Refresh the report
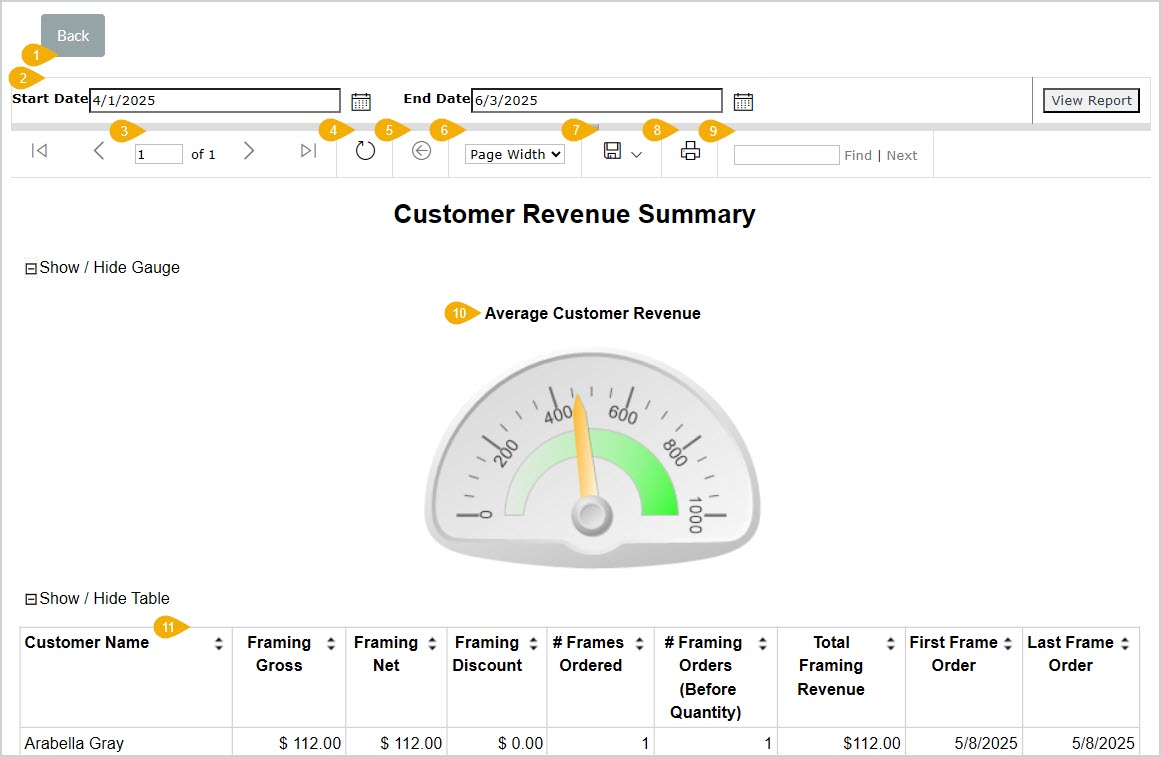The height and width of the screenshot is (757, 1161). pos(364,151)
